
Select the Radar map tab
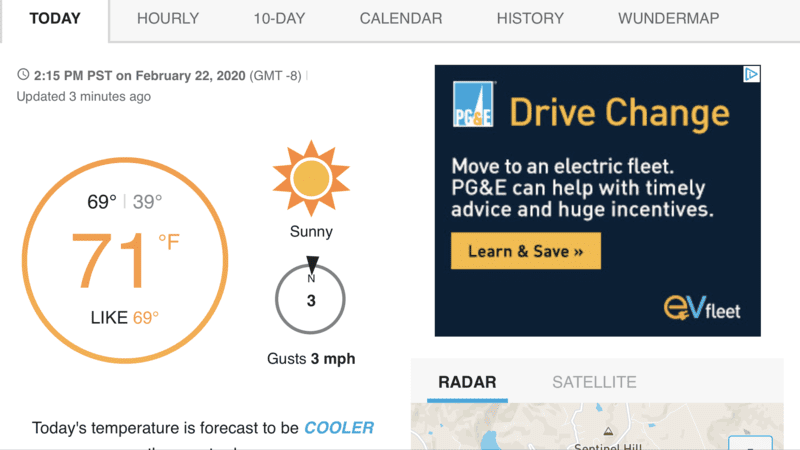[x=467, y=382]
